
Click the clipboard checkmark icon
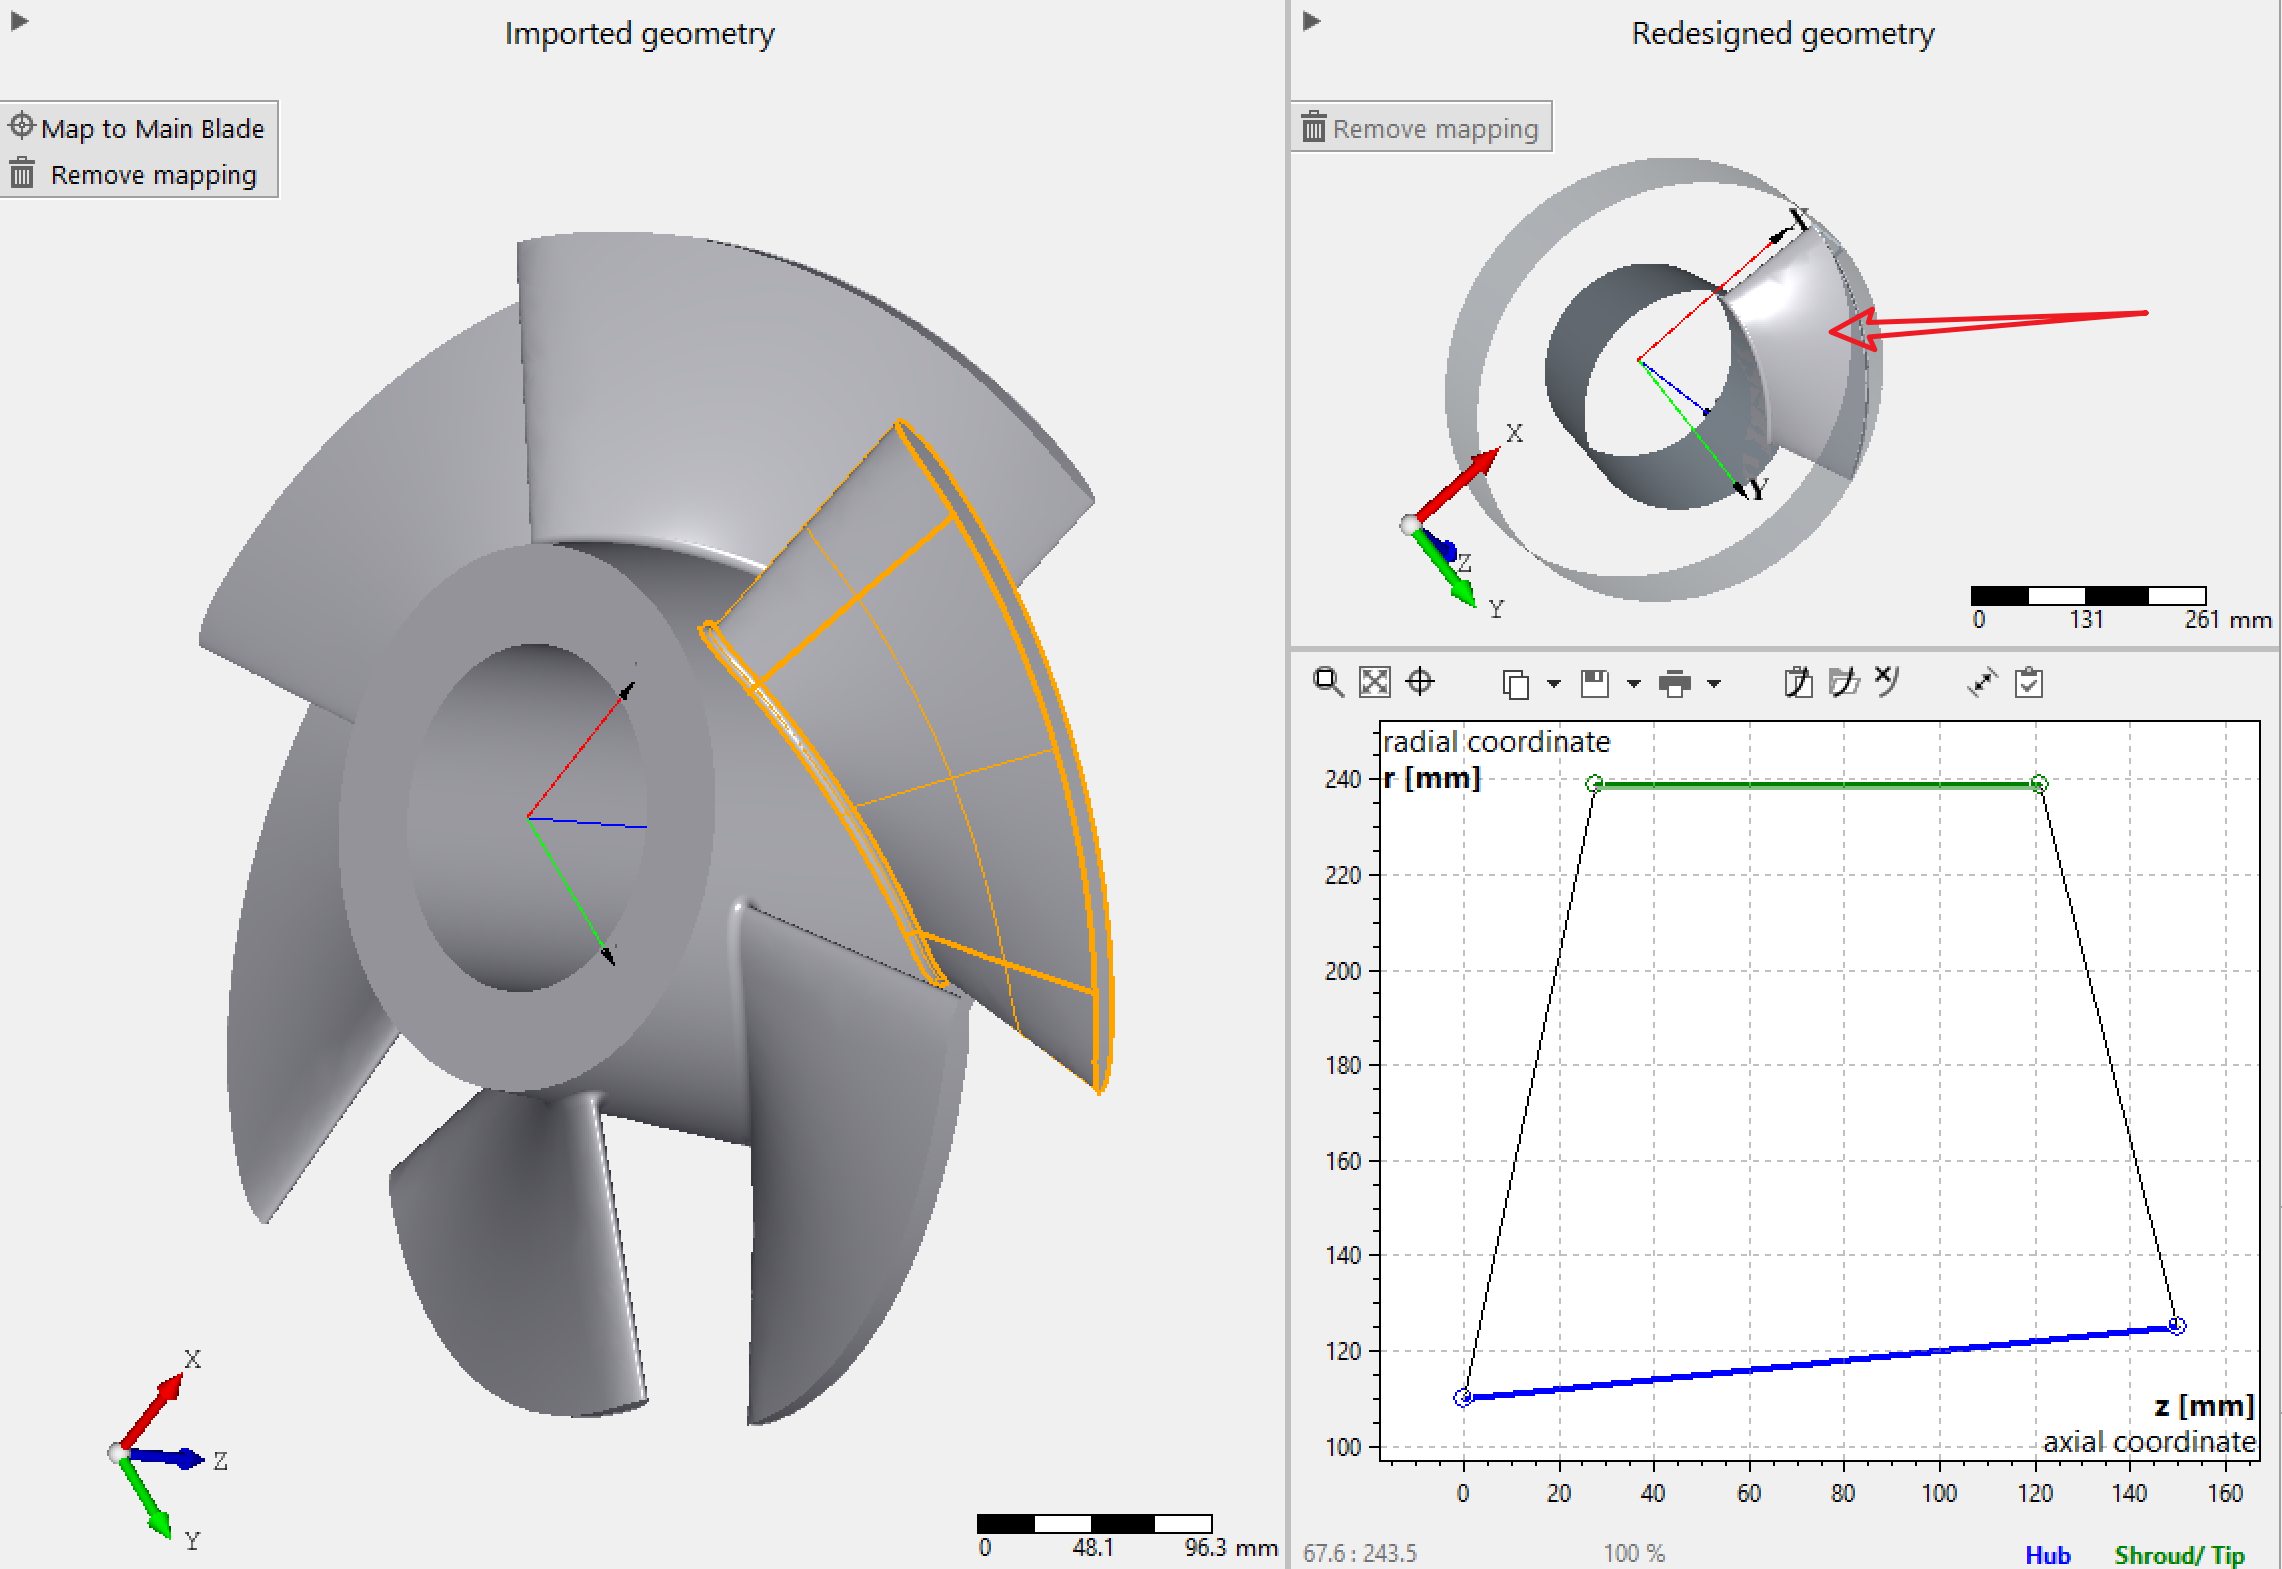point(2029,683)
